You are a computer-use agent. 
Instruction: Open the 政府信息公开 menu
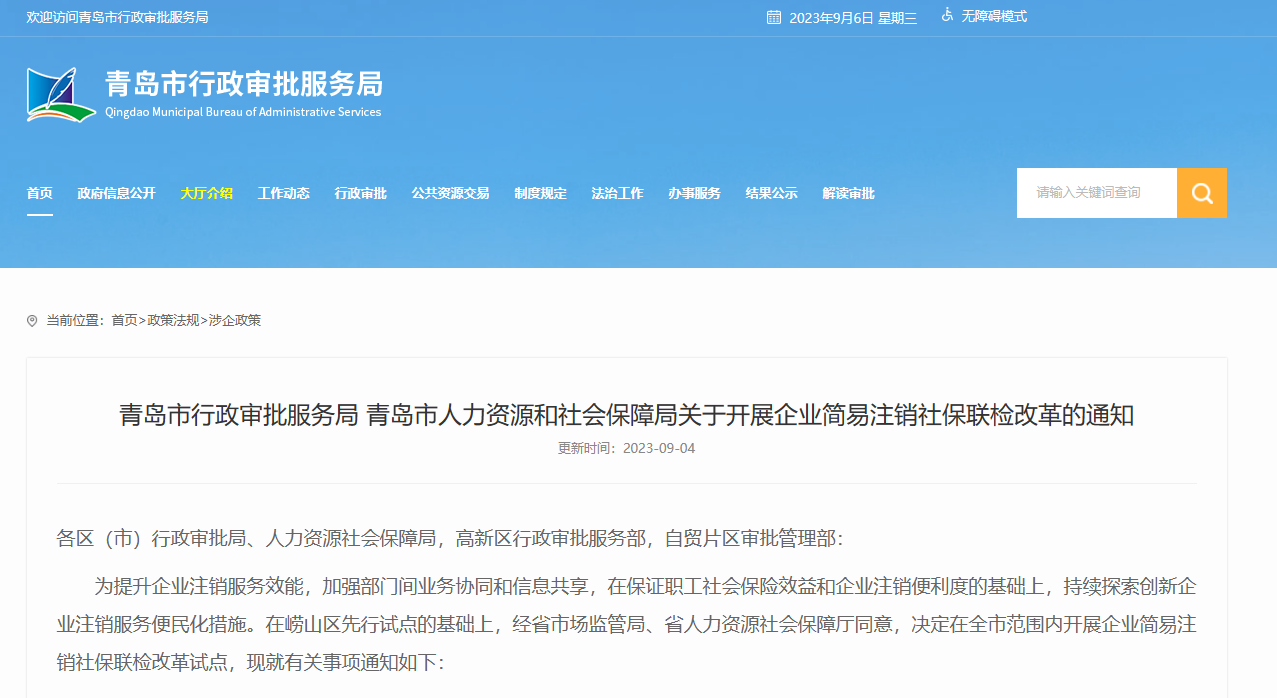(x=117, y=194)
